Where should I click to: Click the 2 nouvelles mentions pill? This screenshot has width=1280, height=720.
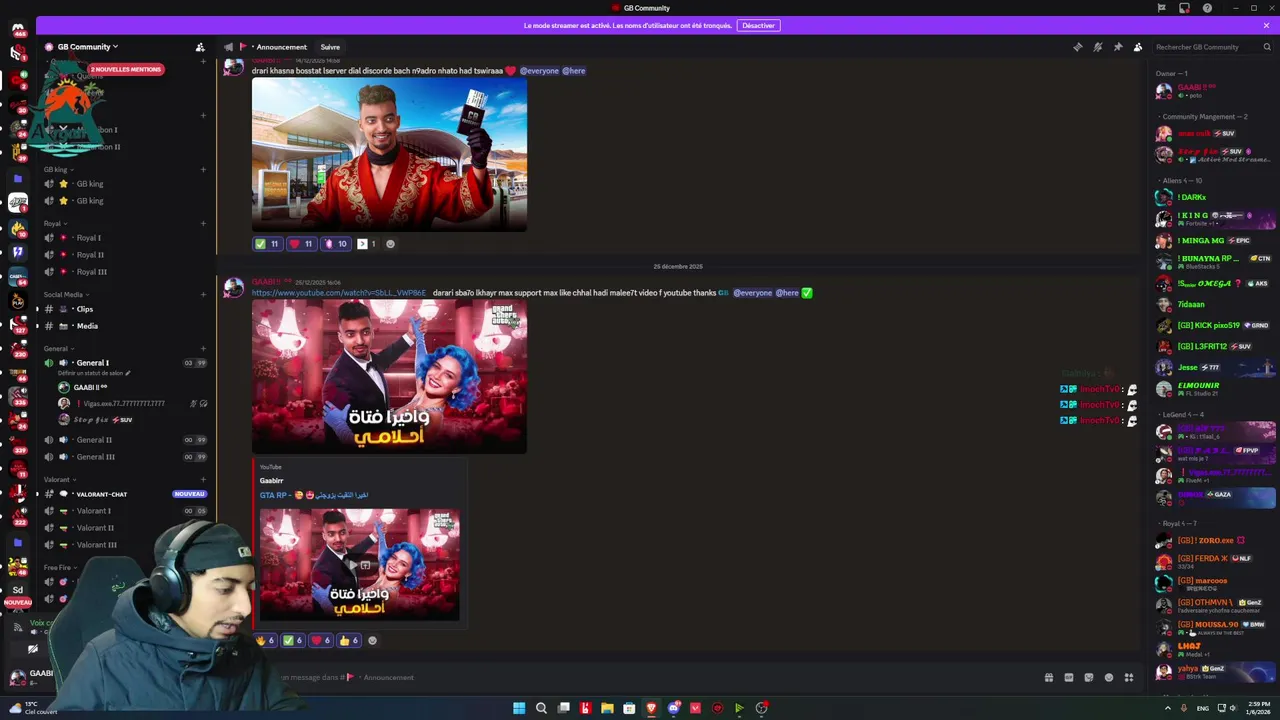[125, 69]
